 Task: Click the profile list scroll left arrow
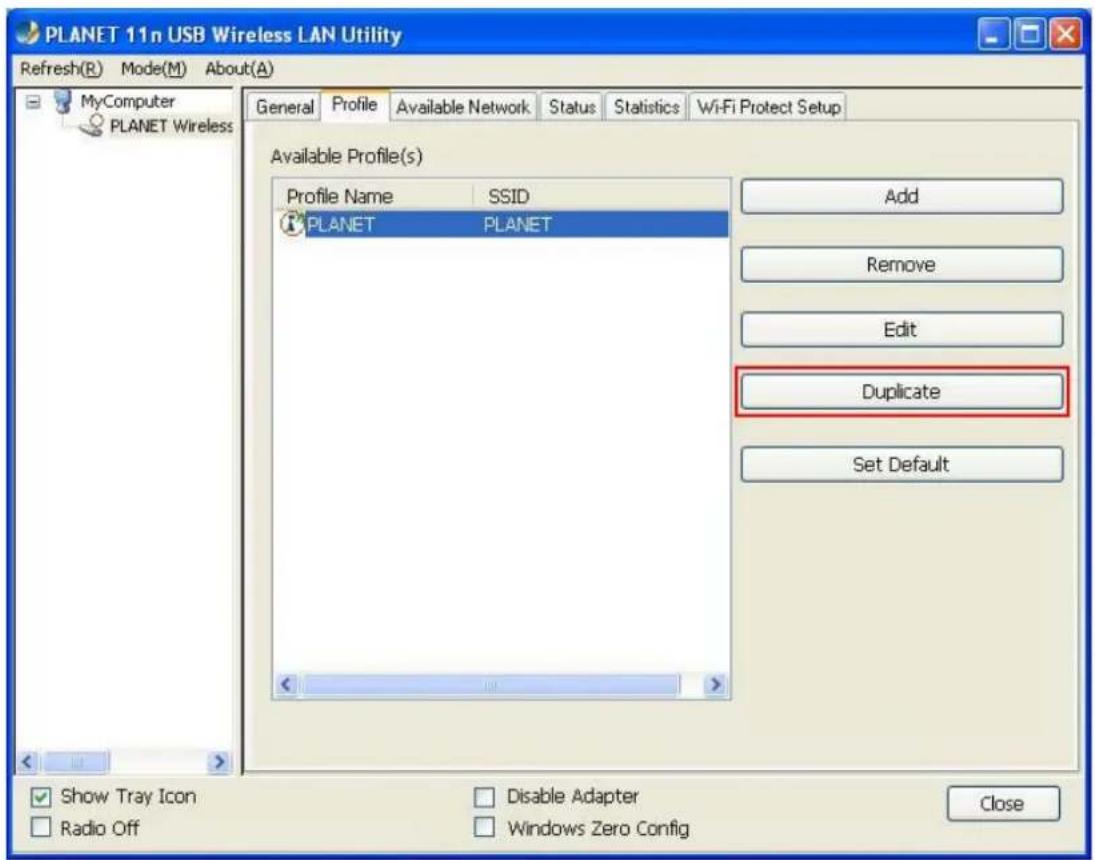coord(286,685)
